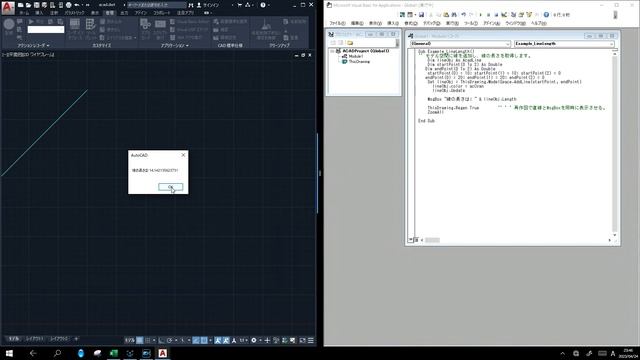
Task: Open the workspace switching gear in status bar
Action: (x=254, y=340)
